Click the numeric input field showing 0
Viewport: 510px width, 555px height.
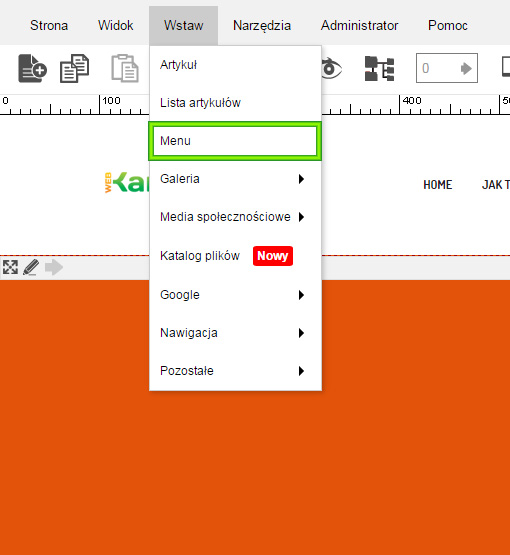tap(447, 68)
